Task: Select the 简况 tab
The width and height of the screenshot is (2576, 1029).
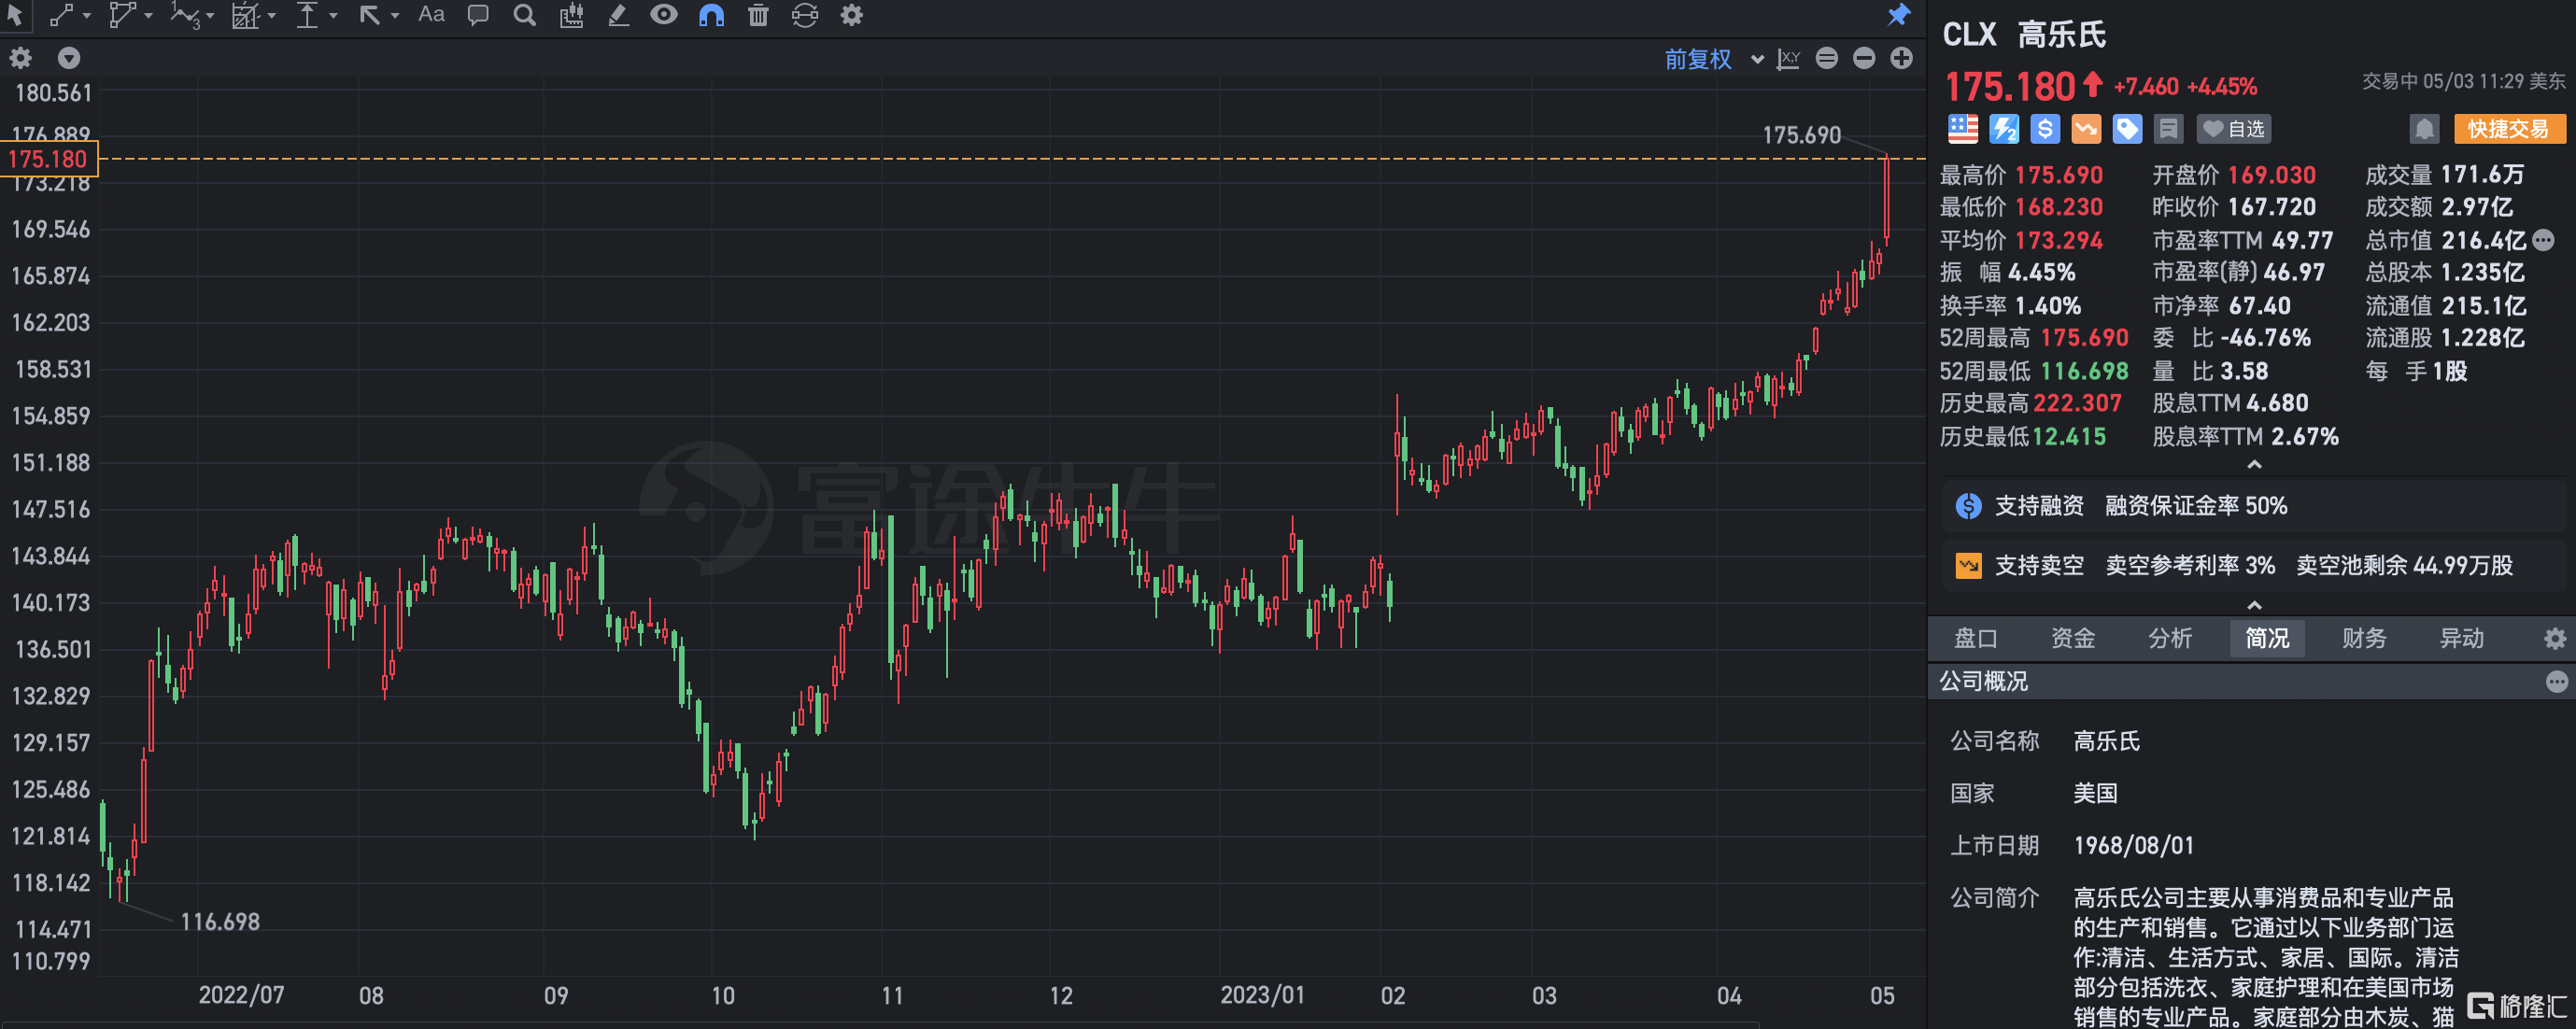Action: (x=2267, y=638)
